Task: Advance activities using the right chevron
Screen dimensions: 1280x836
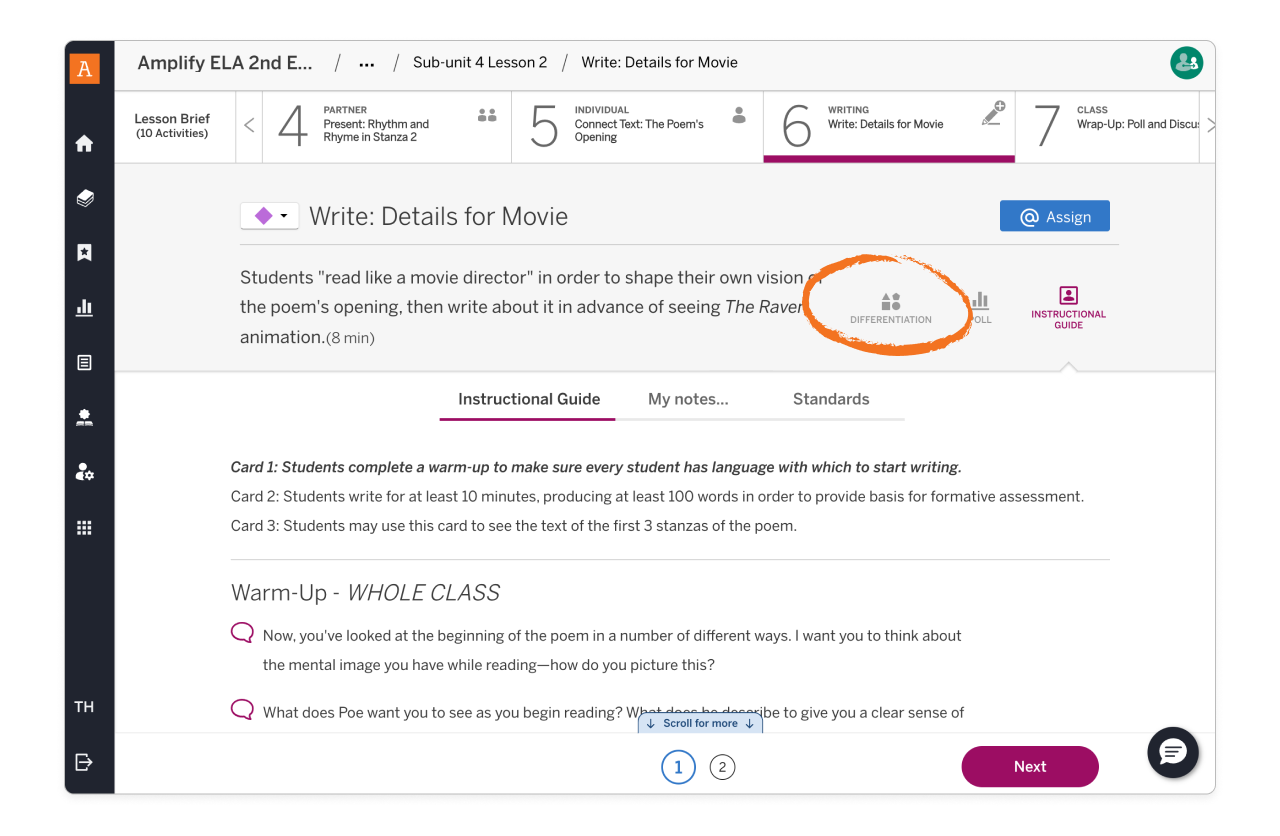Action: [1211, 127]
